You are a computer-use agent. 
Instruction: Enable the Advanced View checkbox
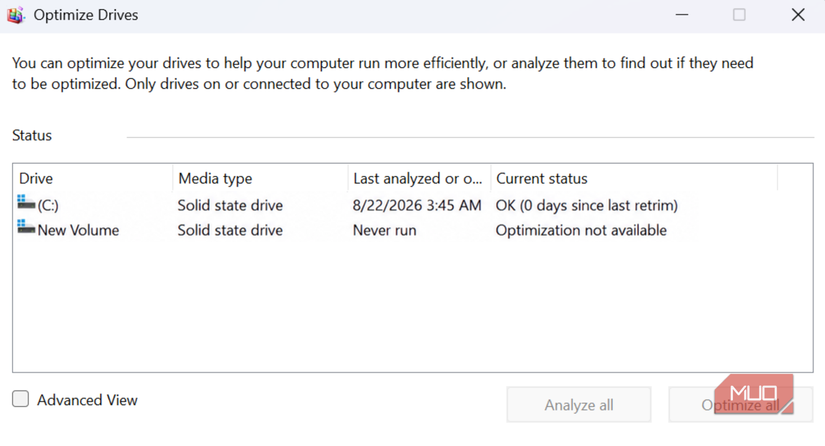21,399
